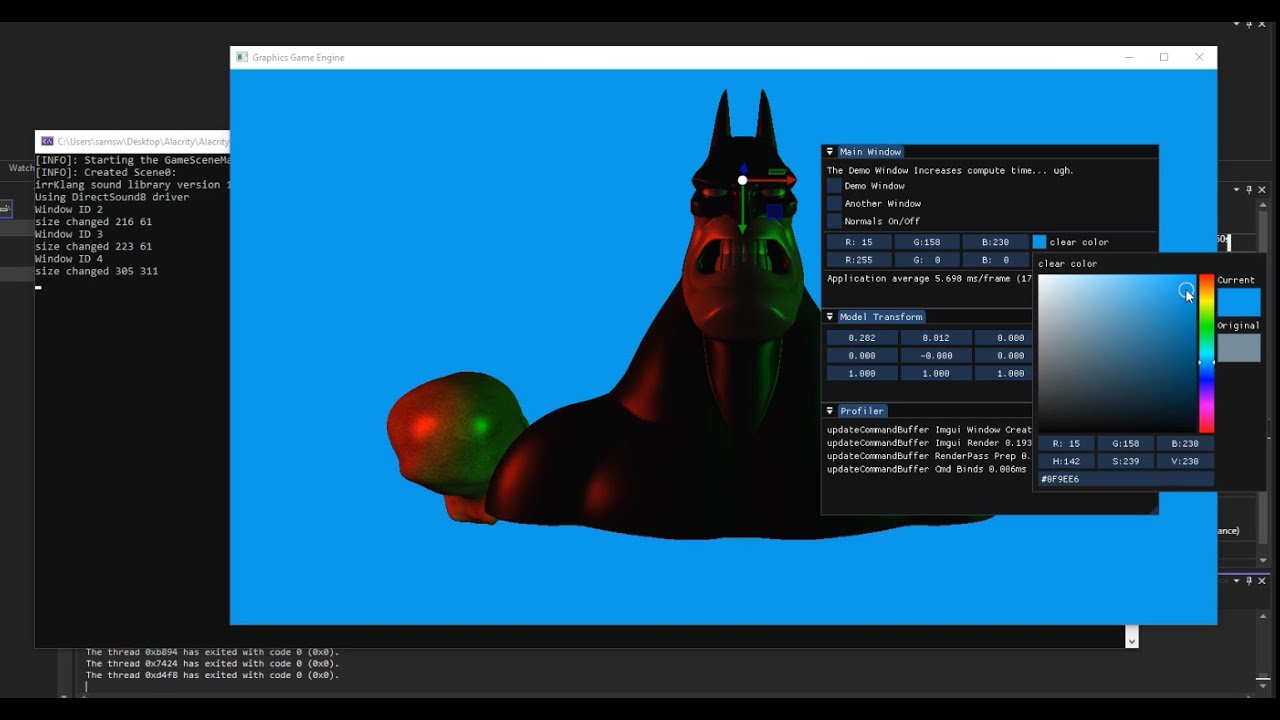Viewport: 1280px width, 720px height.
Task: Enable the Another Window checkbox
Action: (x=834, y=204)
